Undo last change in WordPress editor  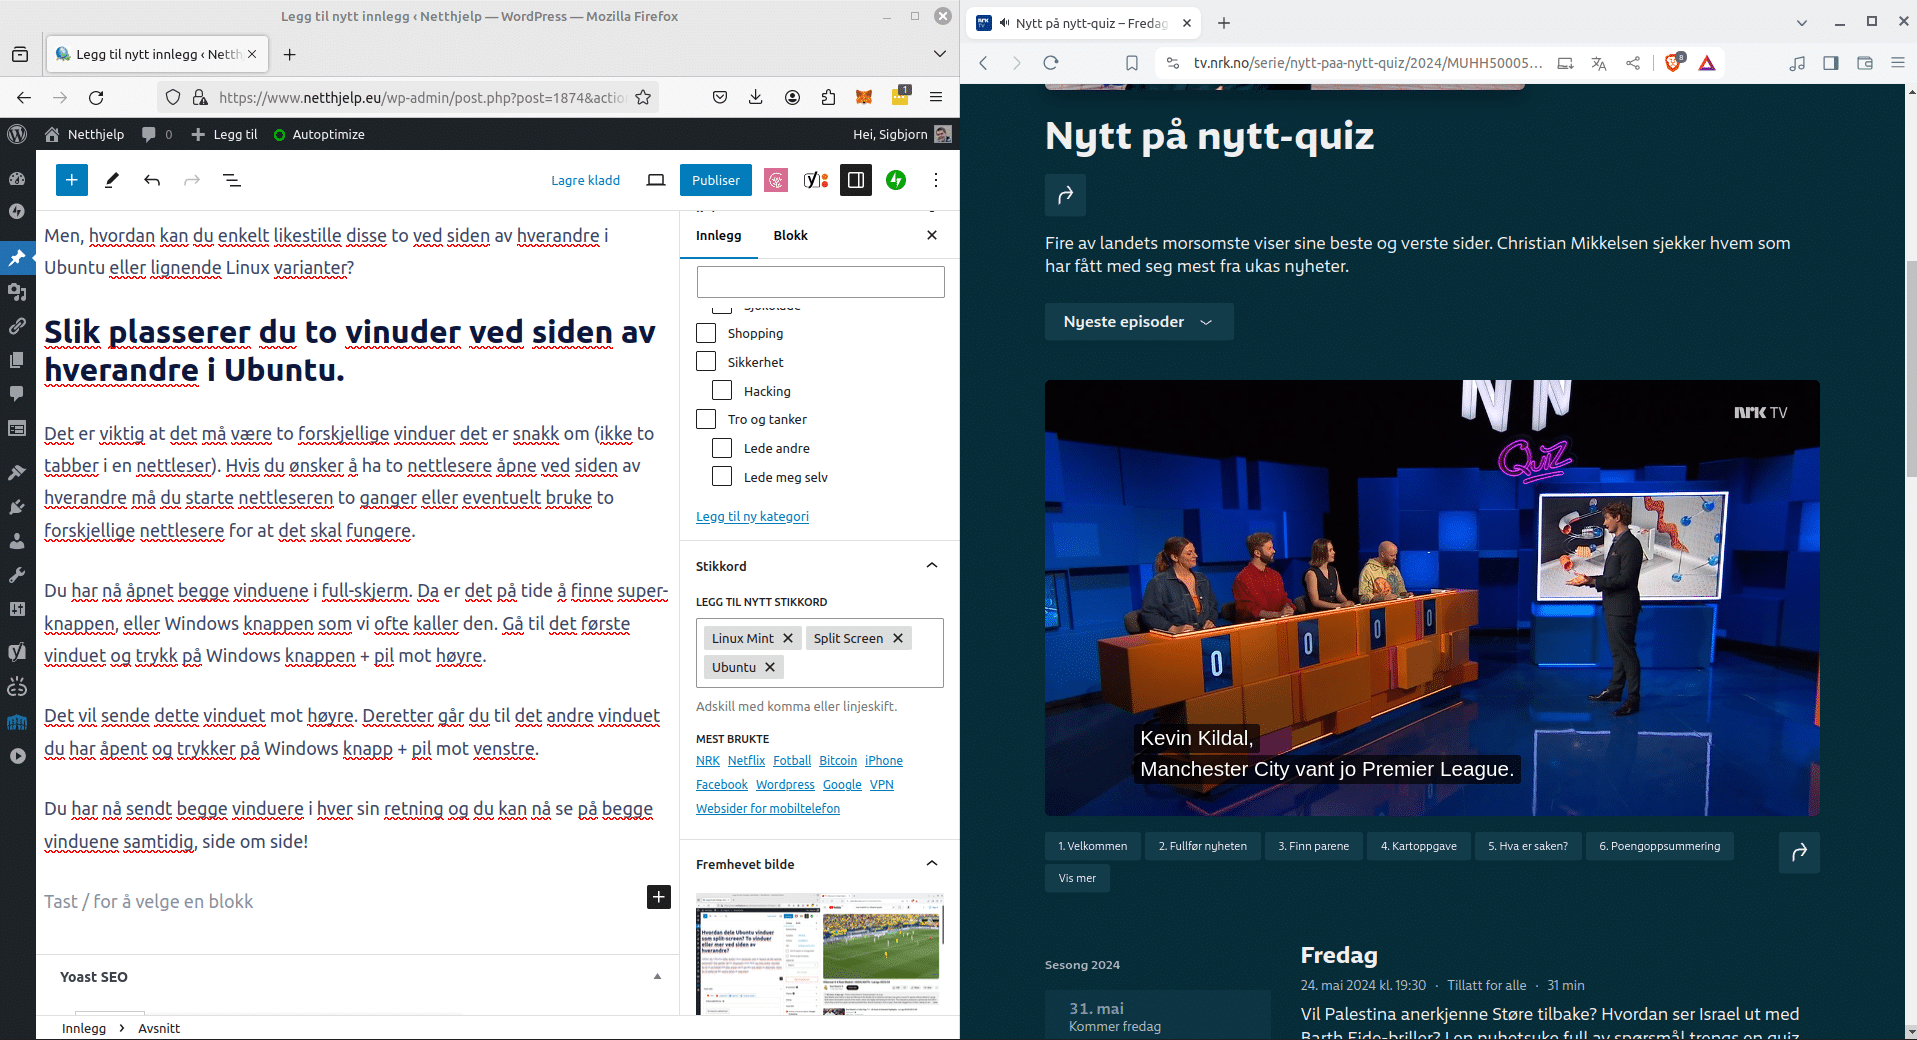pos(152,180)
